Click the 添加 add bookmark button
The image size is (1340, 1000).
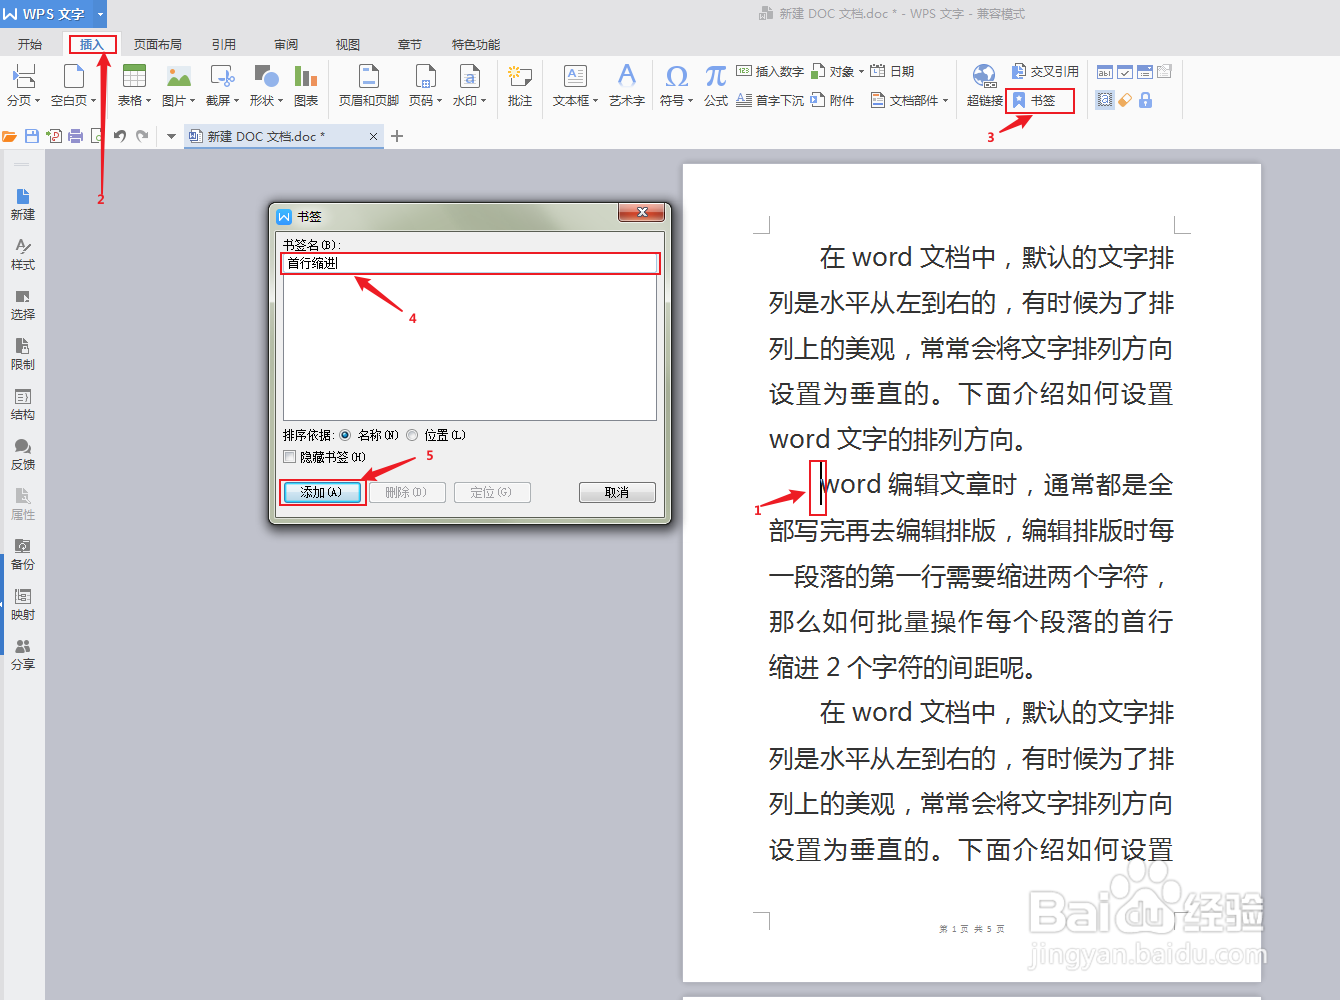[322, 491]
